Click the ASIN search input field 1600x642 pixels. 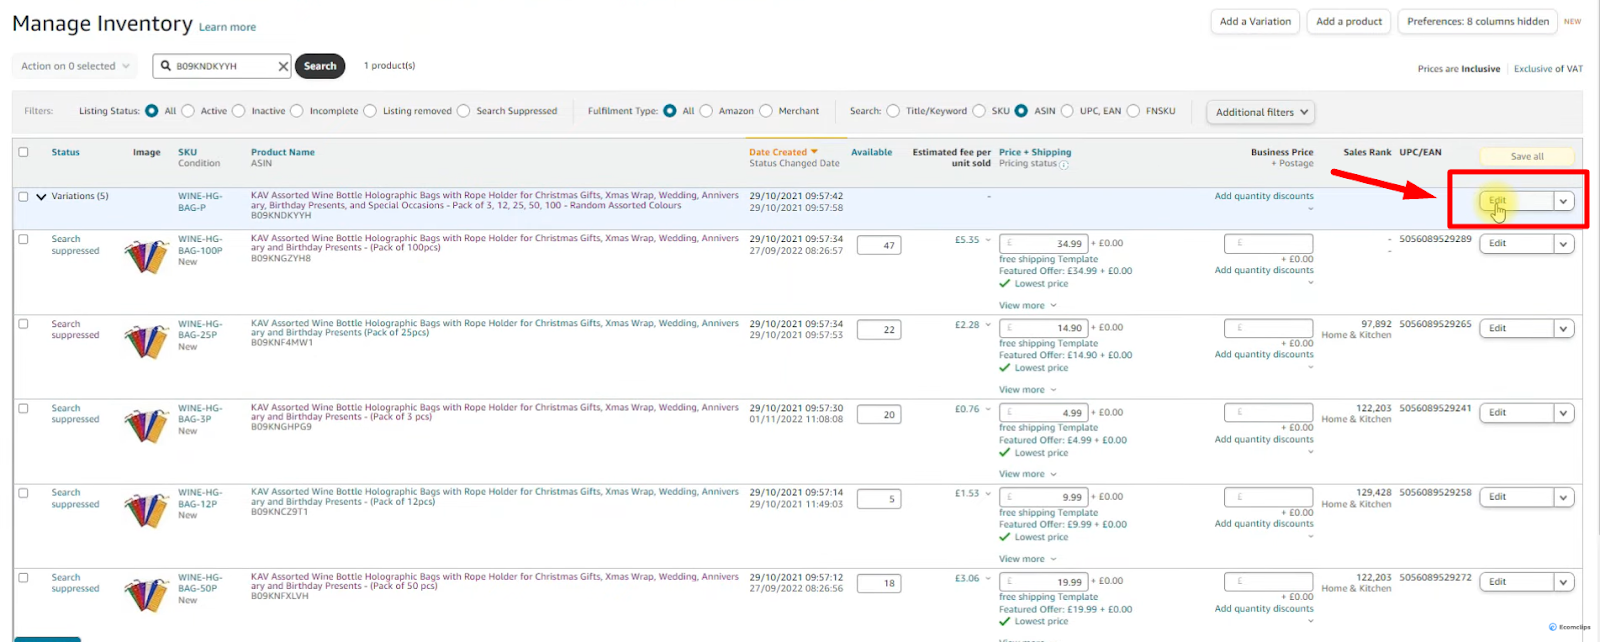point(223,66)
